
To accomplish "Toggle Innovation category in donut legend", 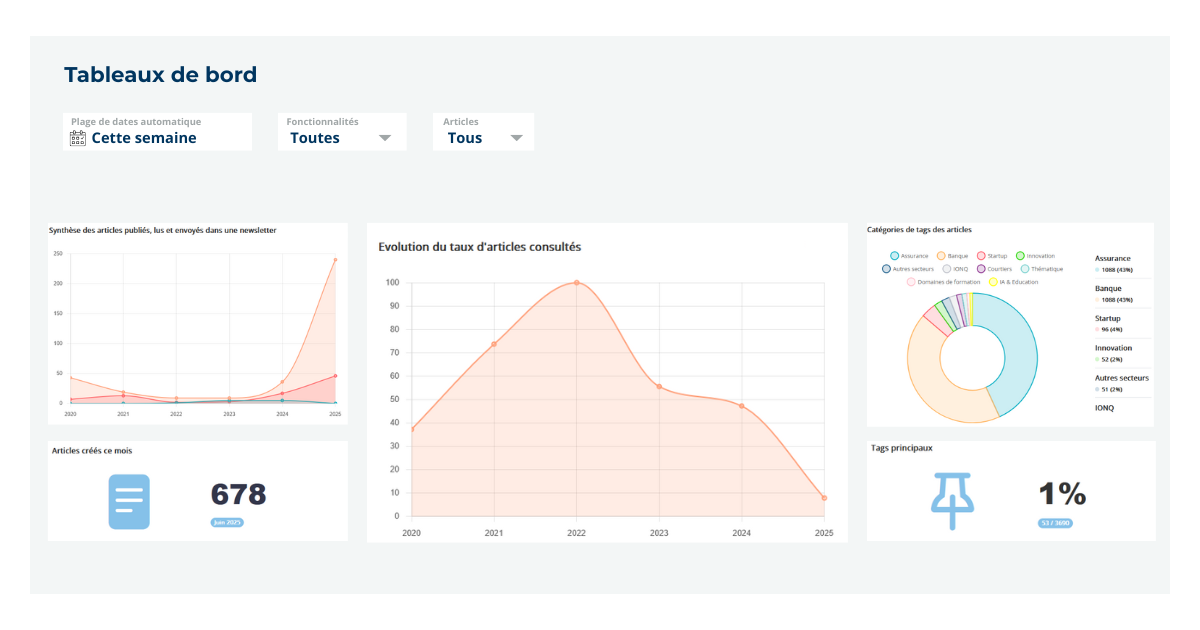I will (1035, 256).
